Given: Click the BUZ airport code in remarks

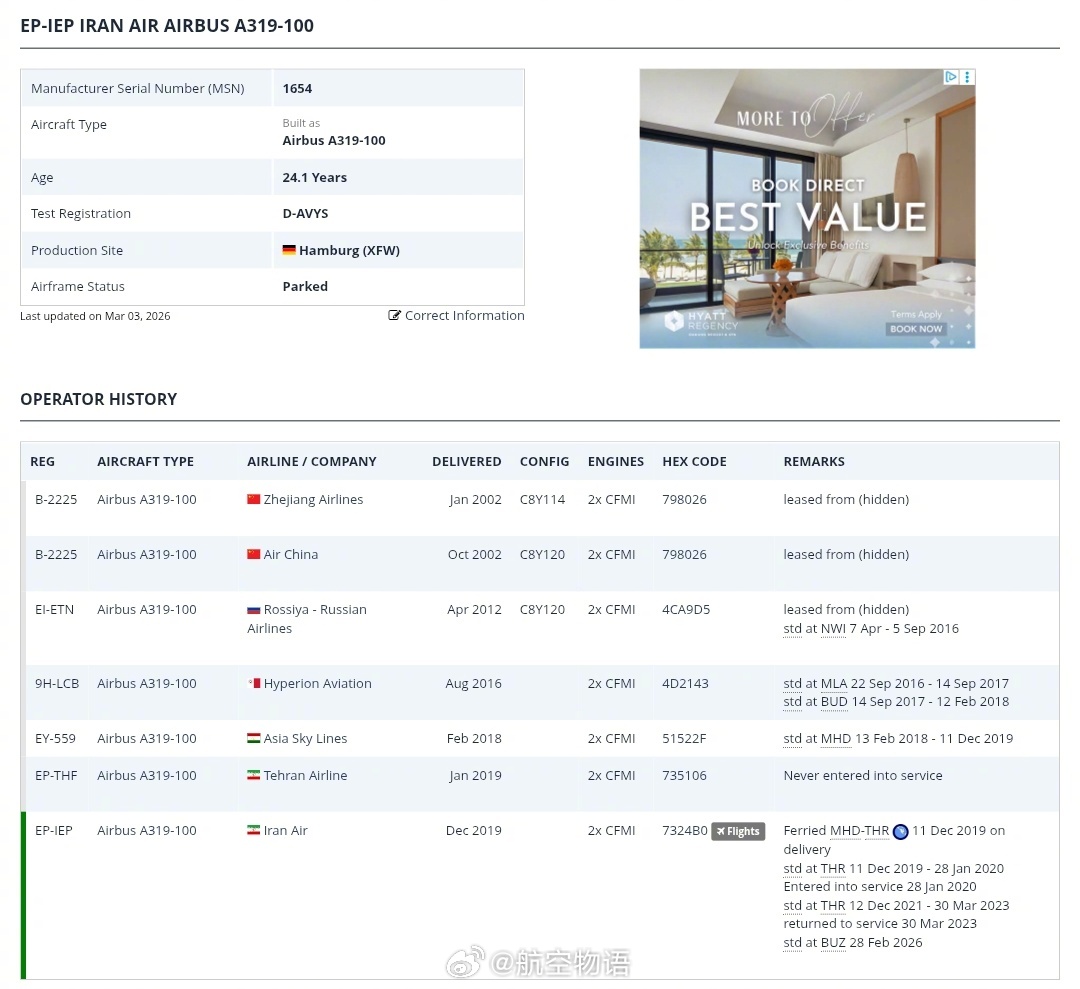Looking at the screenshot, I should 833,942.
